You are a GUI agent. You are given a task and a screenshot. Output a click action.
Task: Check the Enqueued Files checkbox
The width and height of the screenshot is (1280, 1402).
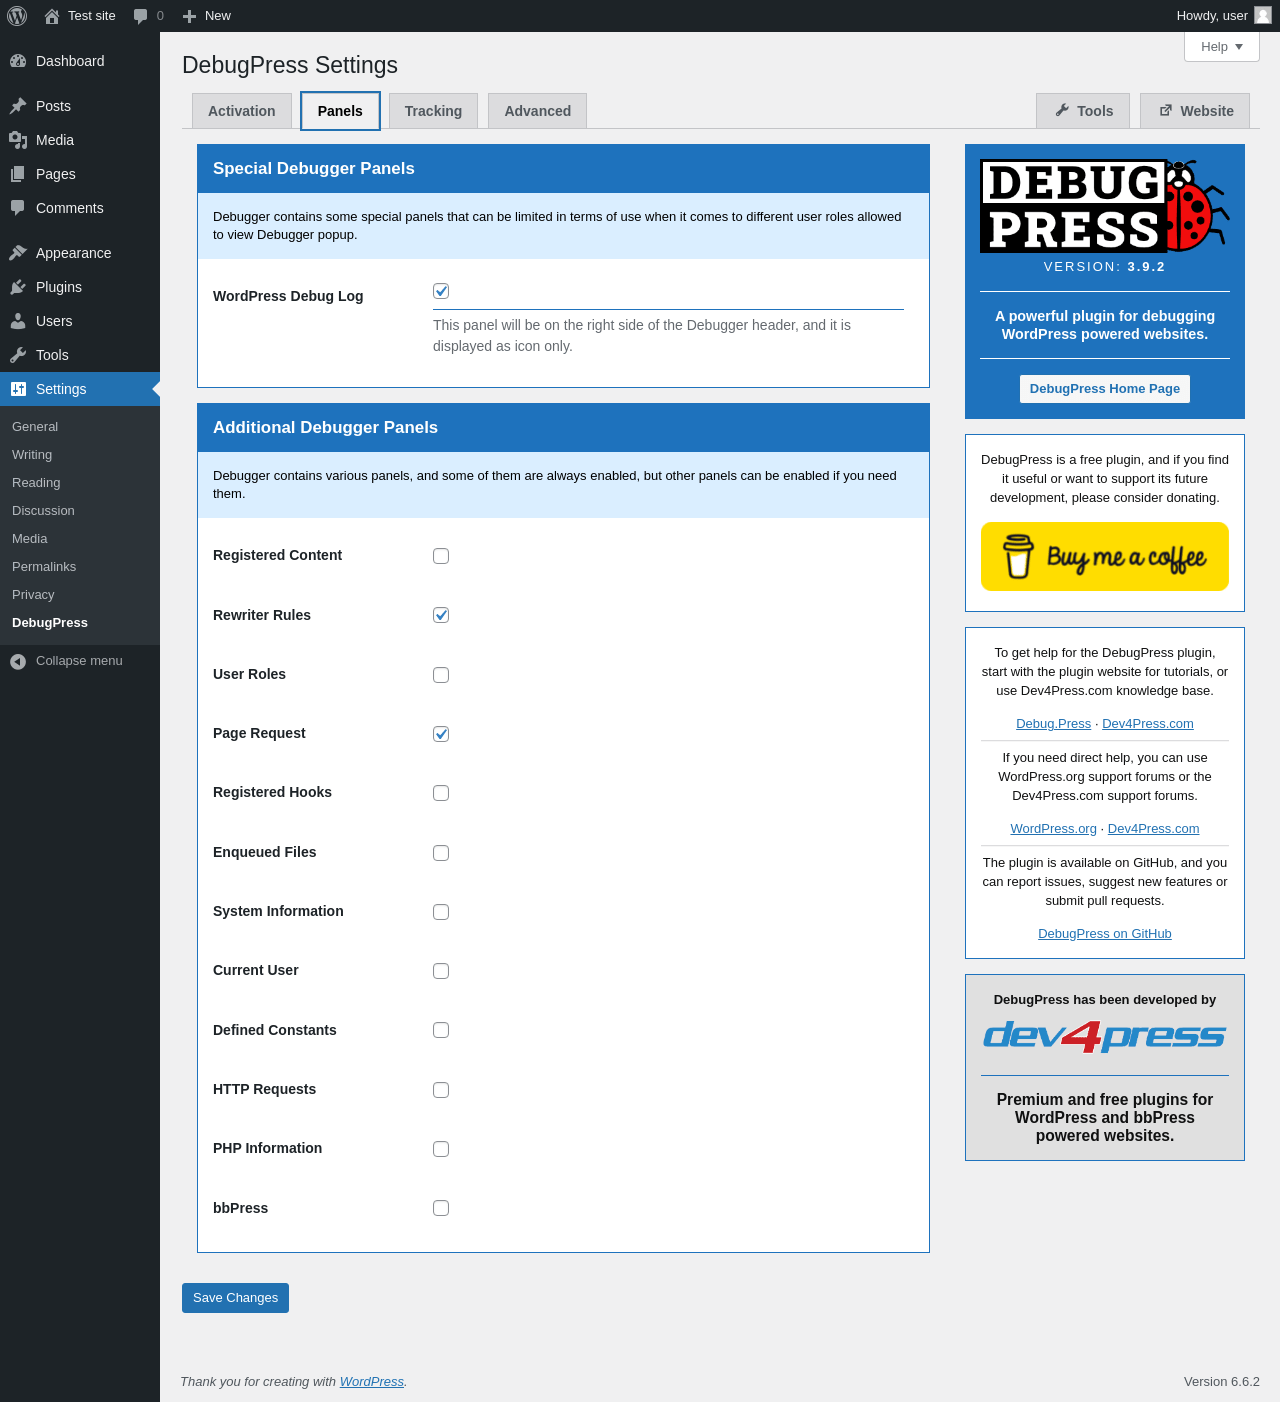coord(441,853)
